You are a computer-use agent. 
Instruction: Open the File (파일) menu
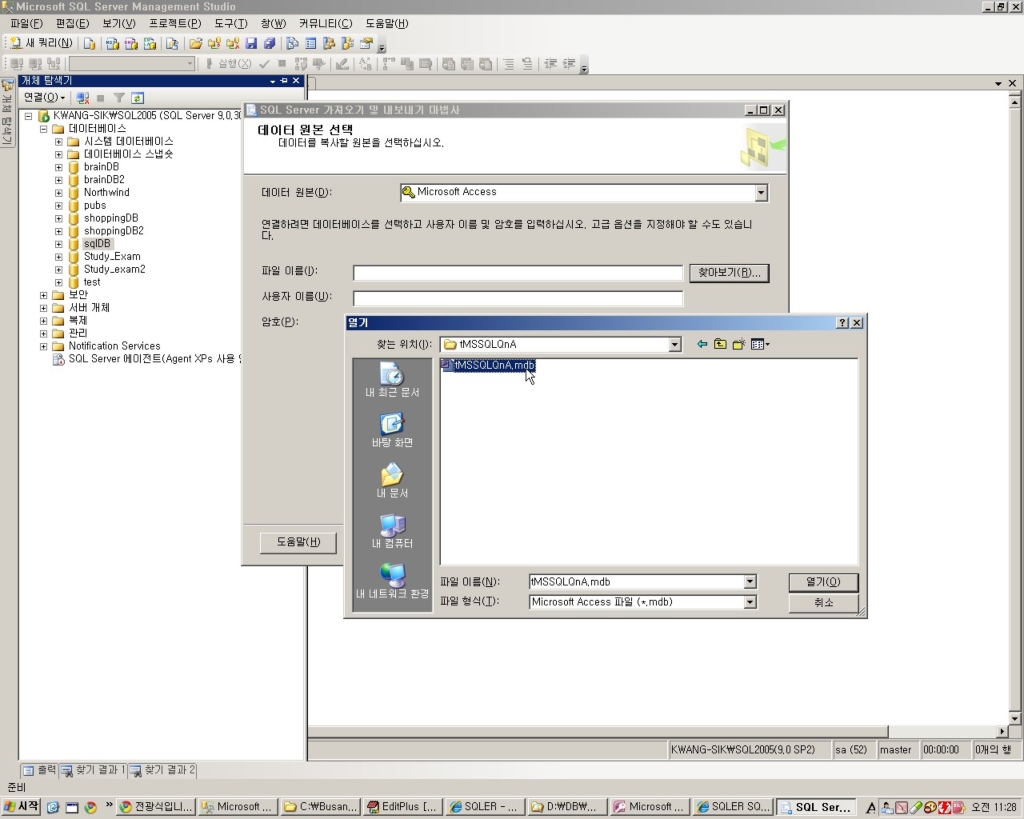point(26,24)
